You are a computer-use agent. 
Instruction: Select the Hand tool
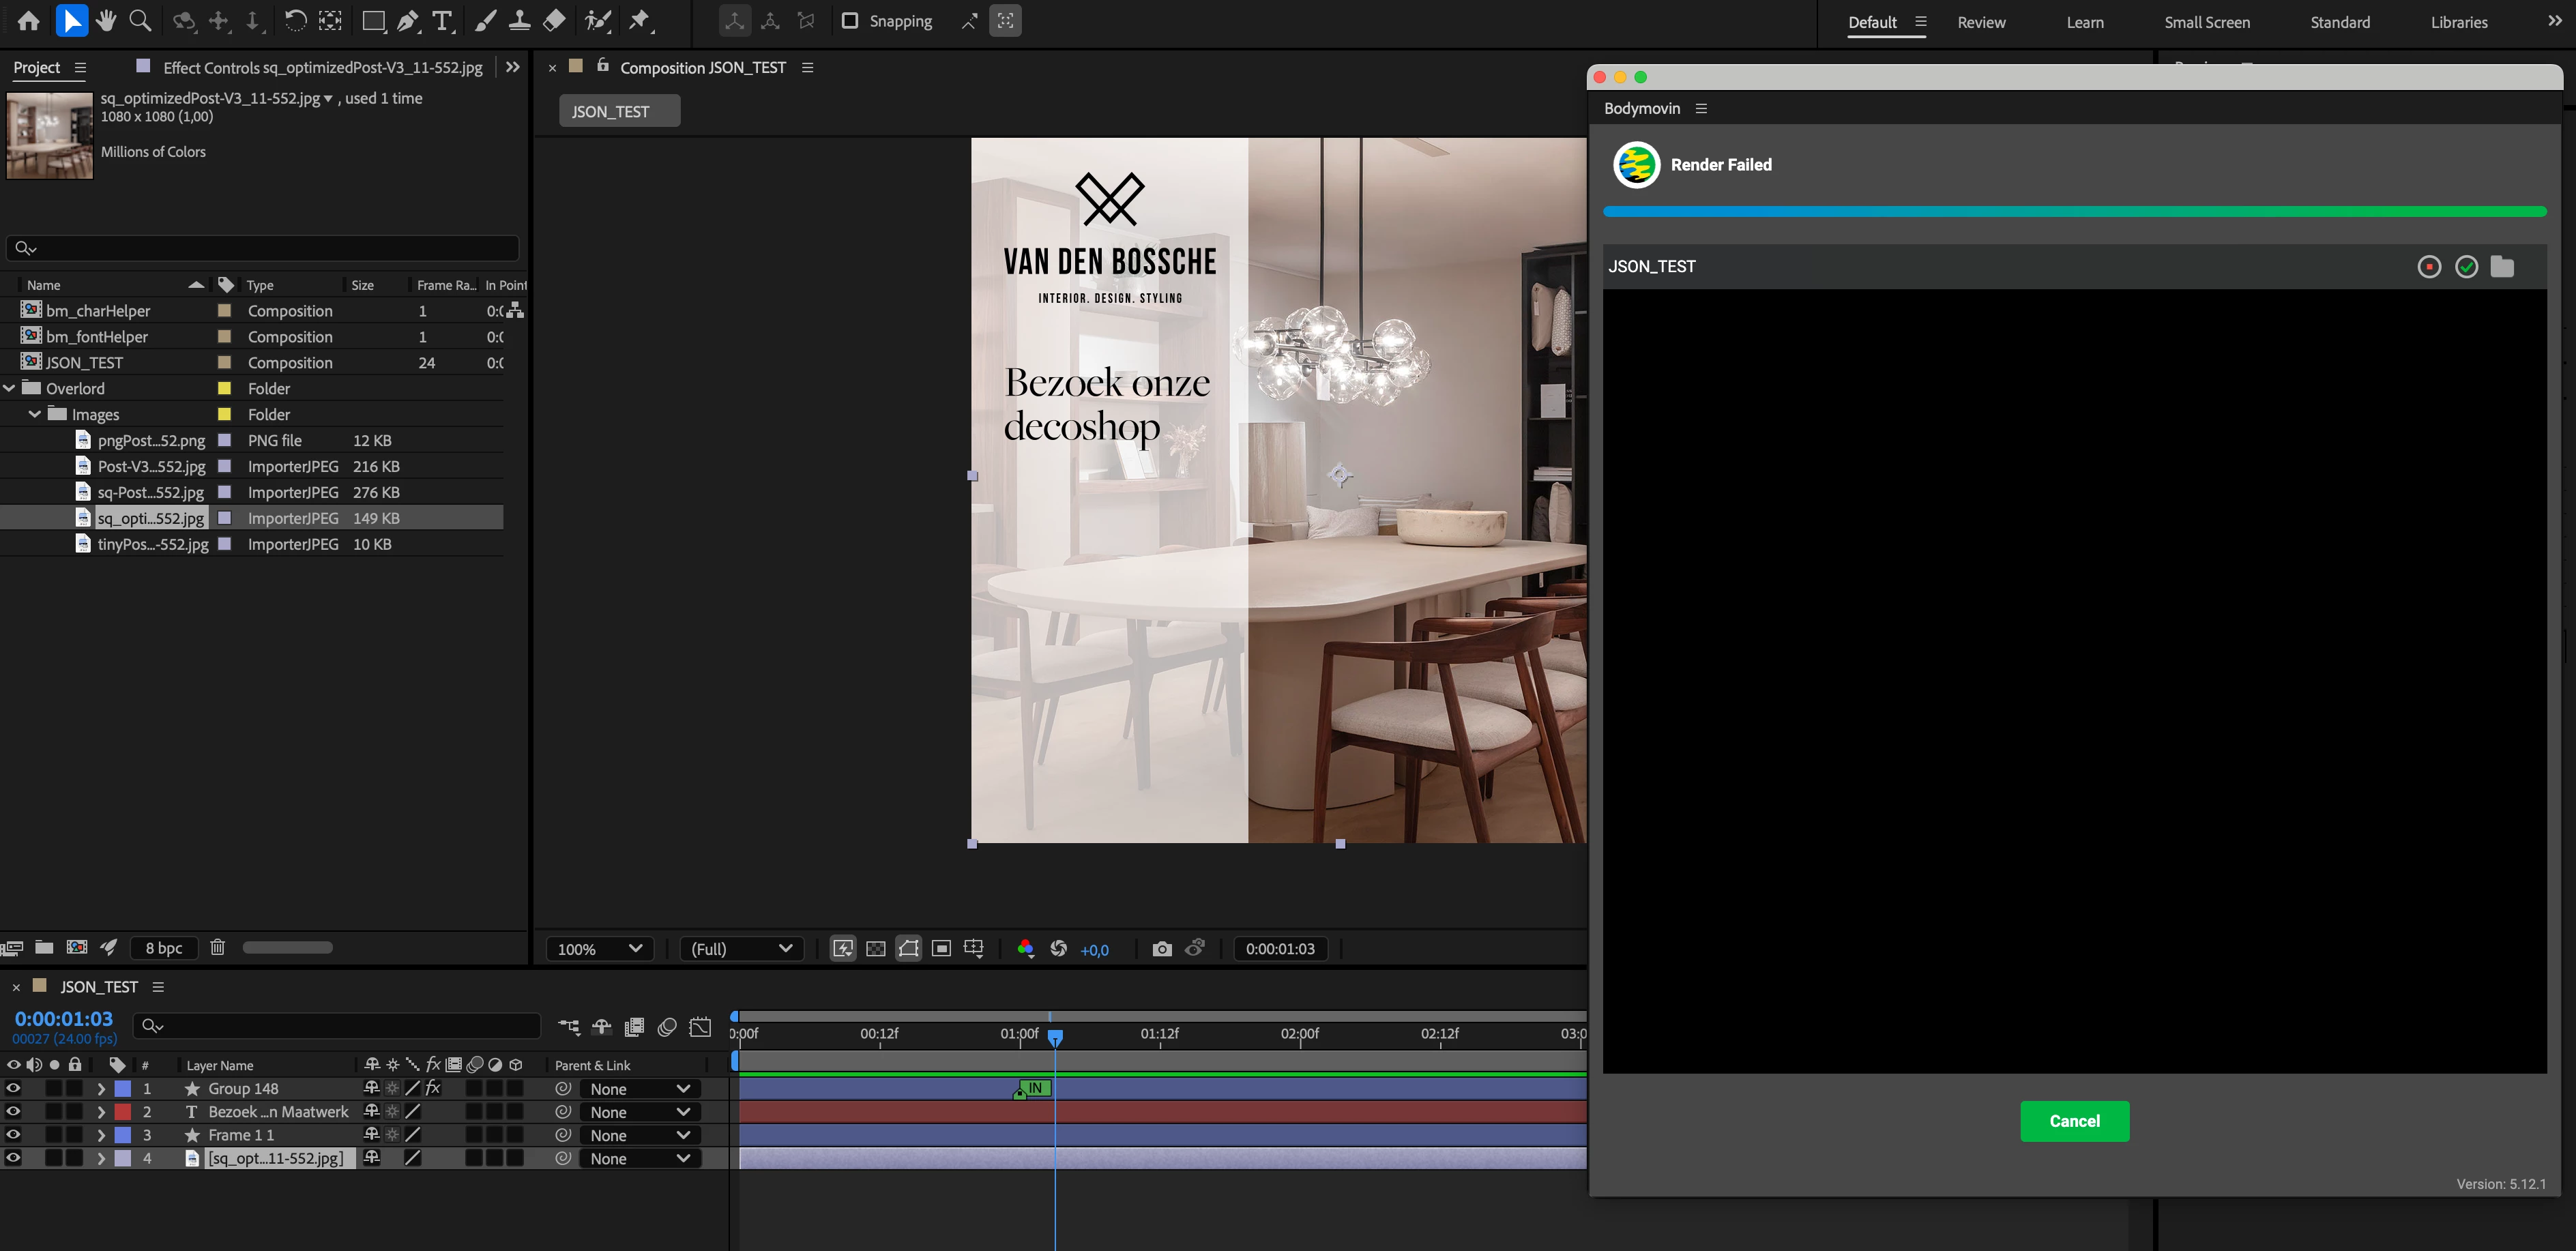coord(106,21)
